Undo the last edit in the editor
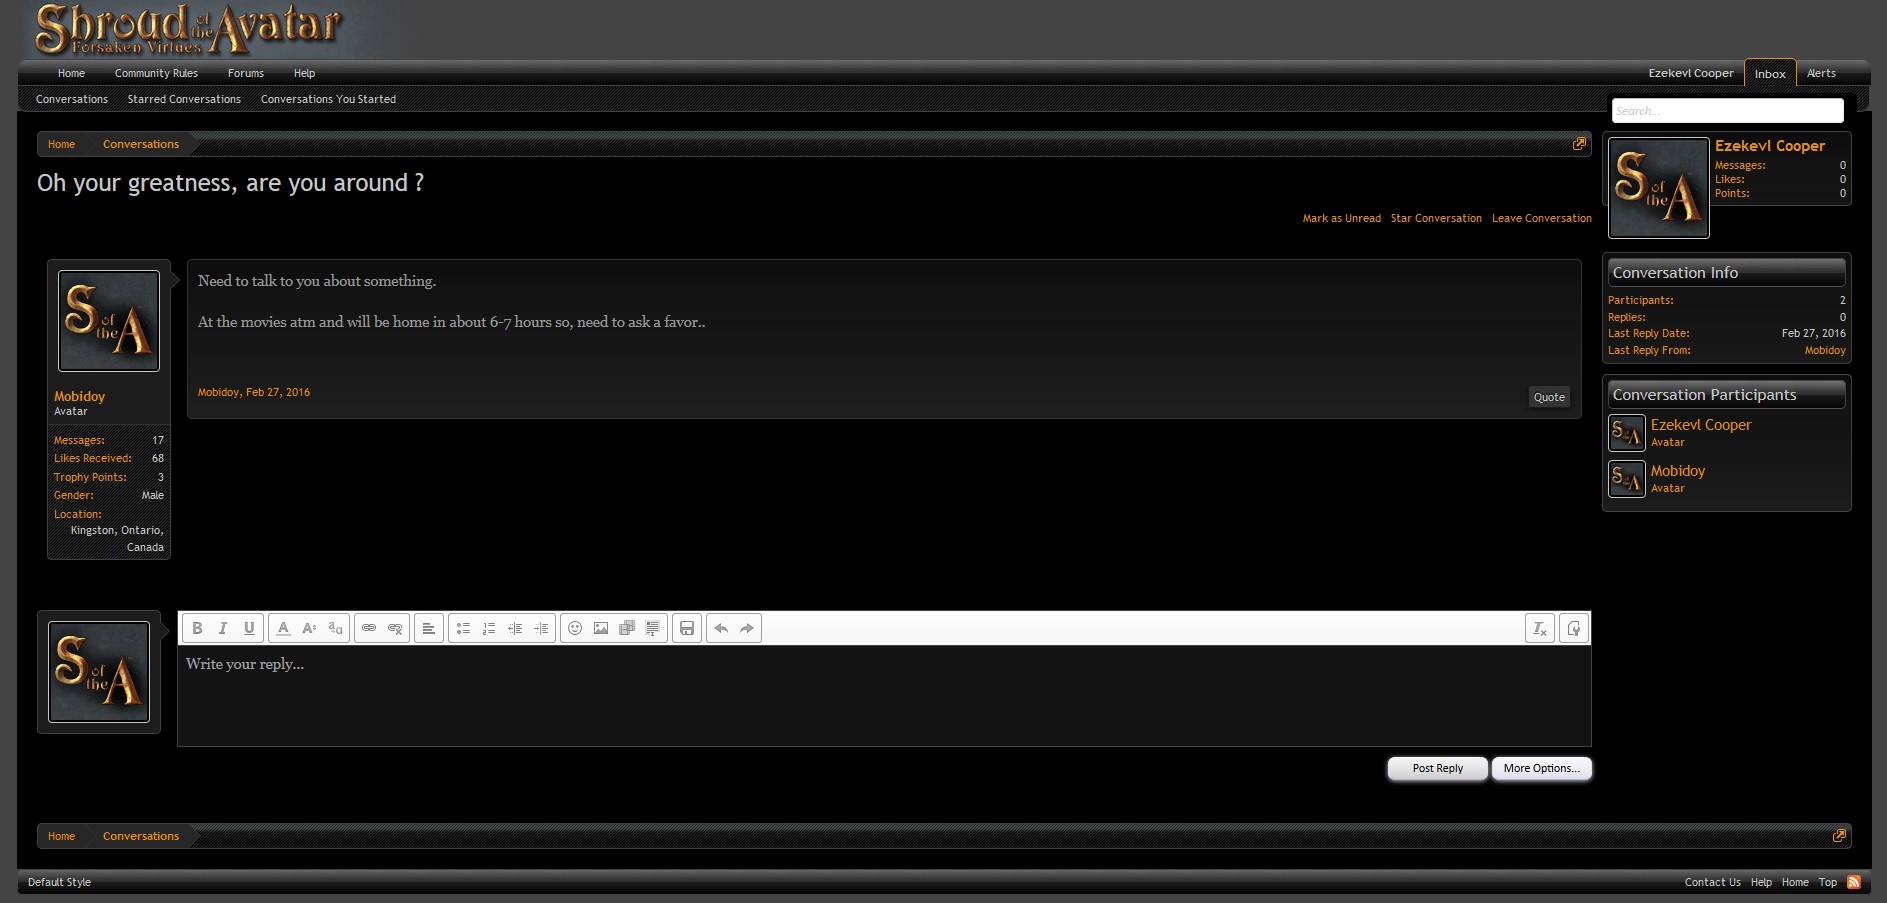 coord(721,628)
